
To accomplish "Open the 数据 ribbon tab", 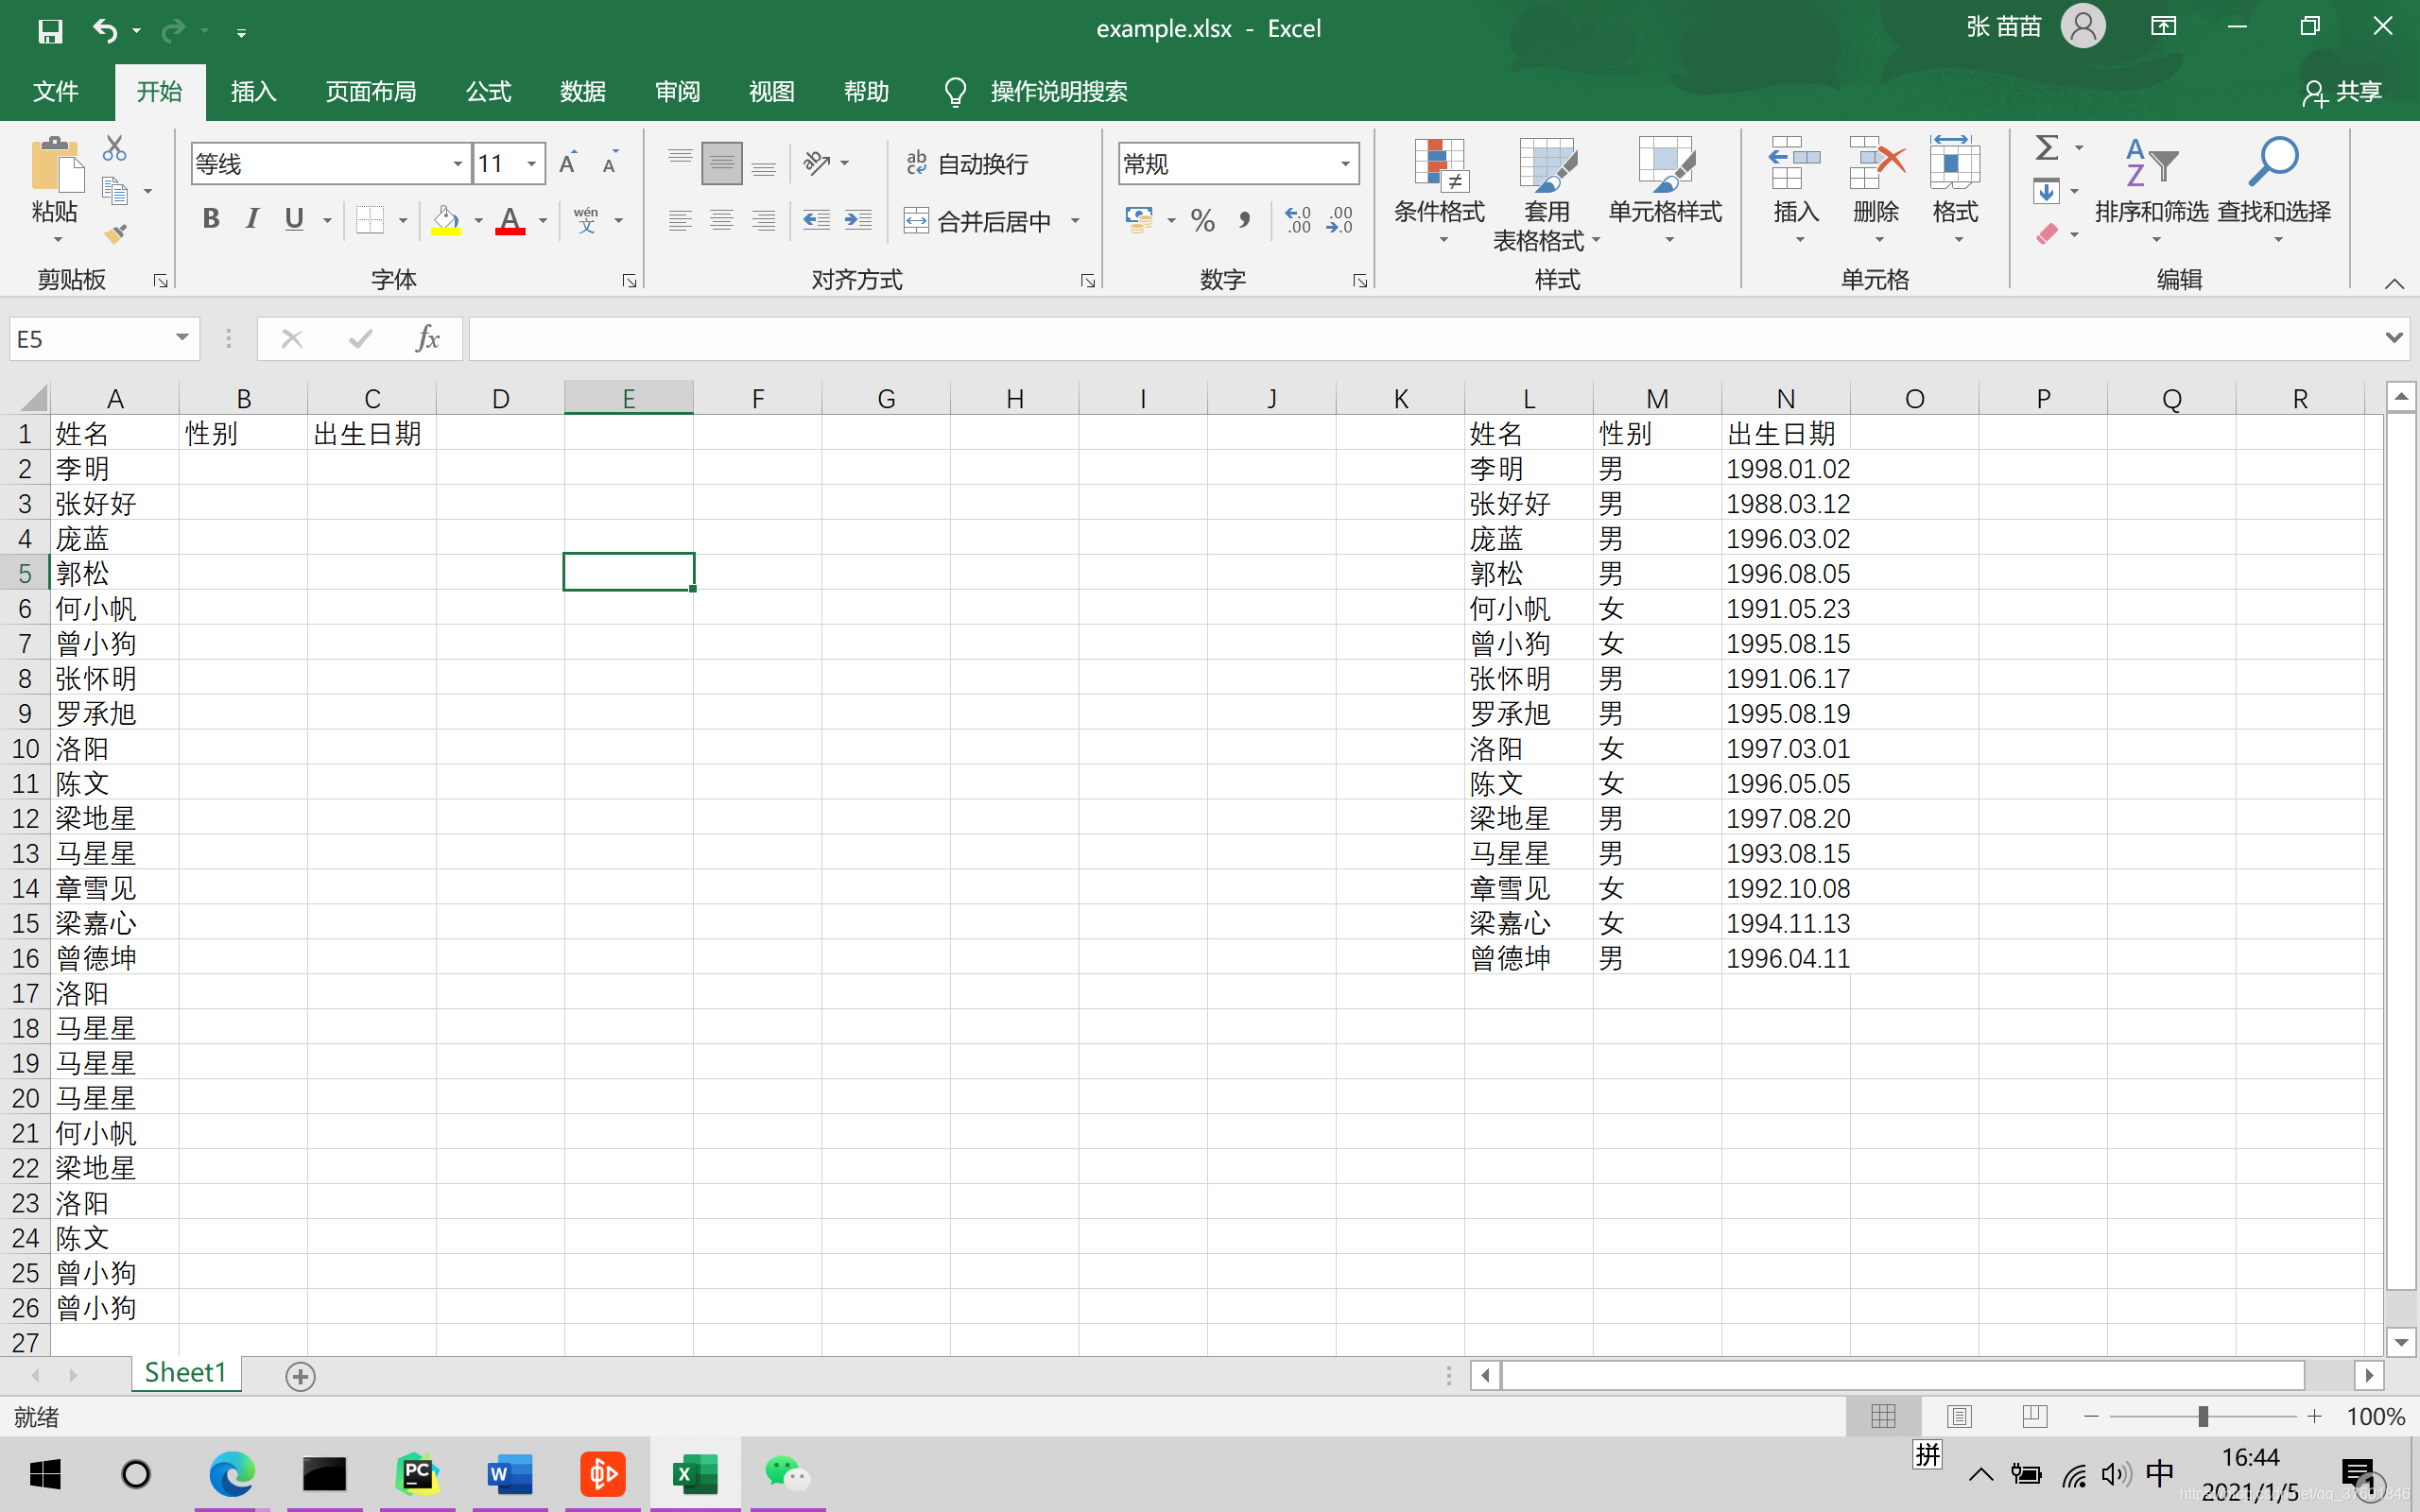I will [x=582, y=92].
